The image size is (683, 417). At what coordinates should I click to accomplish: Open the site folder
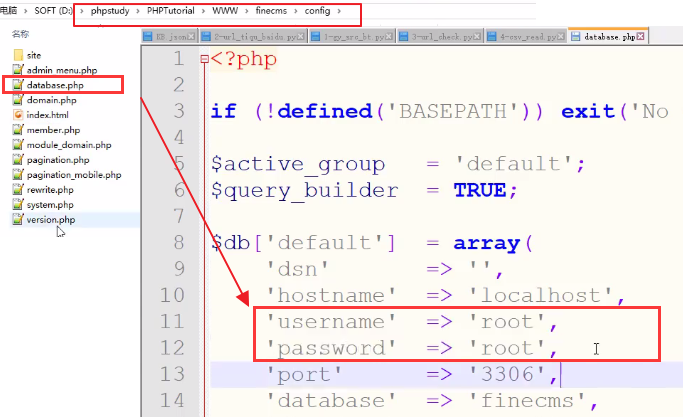34,56
